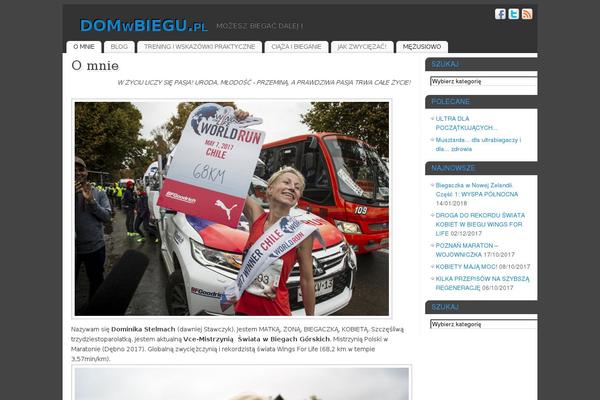Open the Jak zwyciężać! tab
Image resolution: width=600 pixels, height=400 pixels.
362,47
